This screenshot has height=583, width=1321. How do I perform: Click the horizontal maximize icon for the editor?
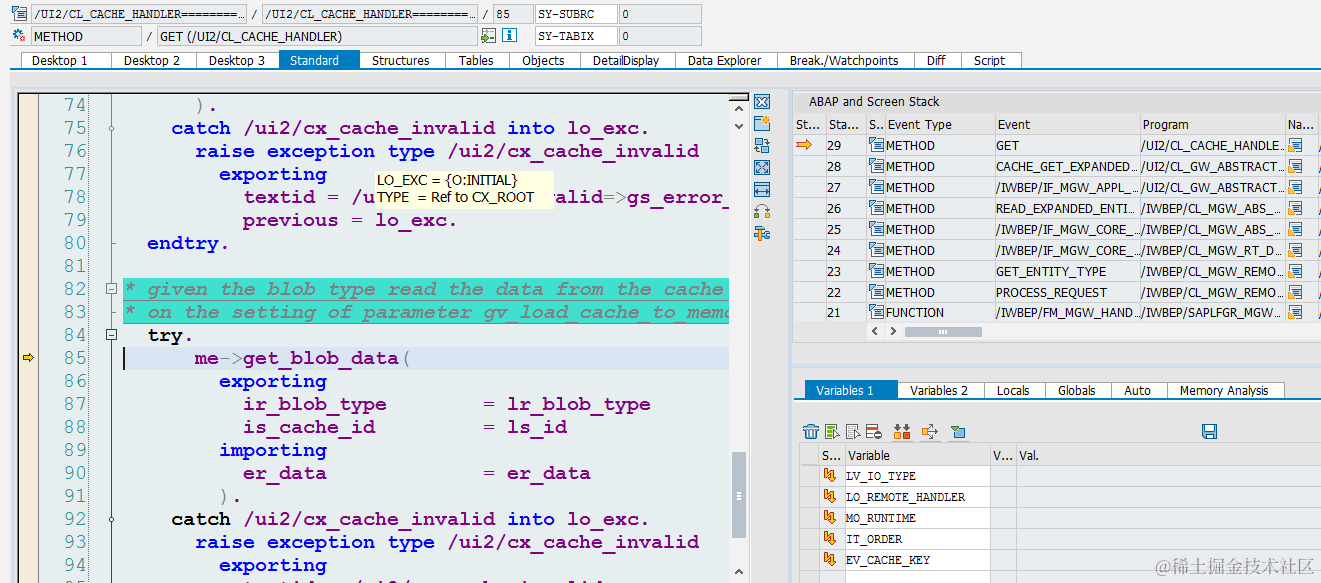(x=762, y=190)
